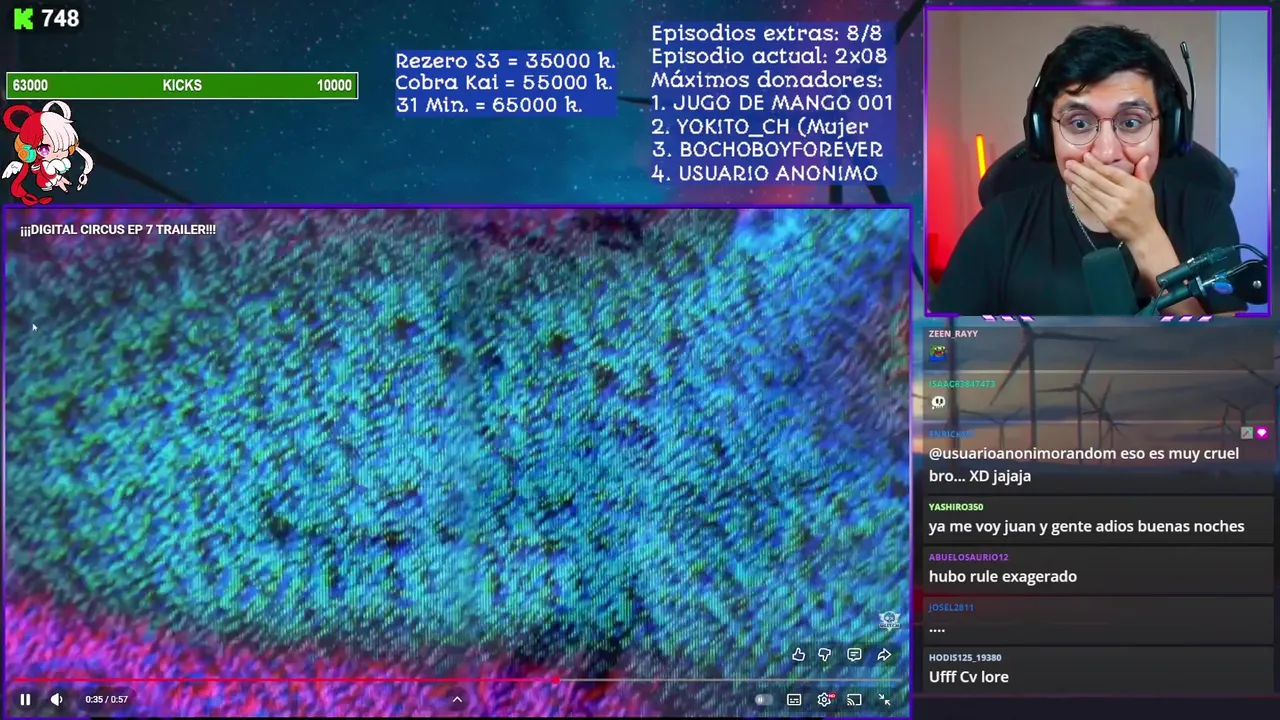
Task: Like the video with thumbs up
Action: [798, 655]
